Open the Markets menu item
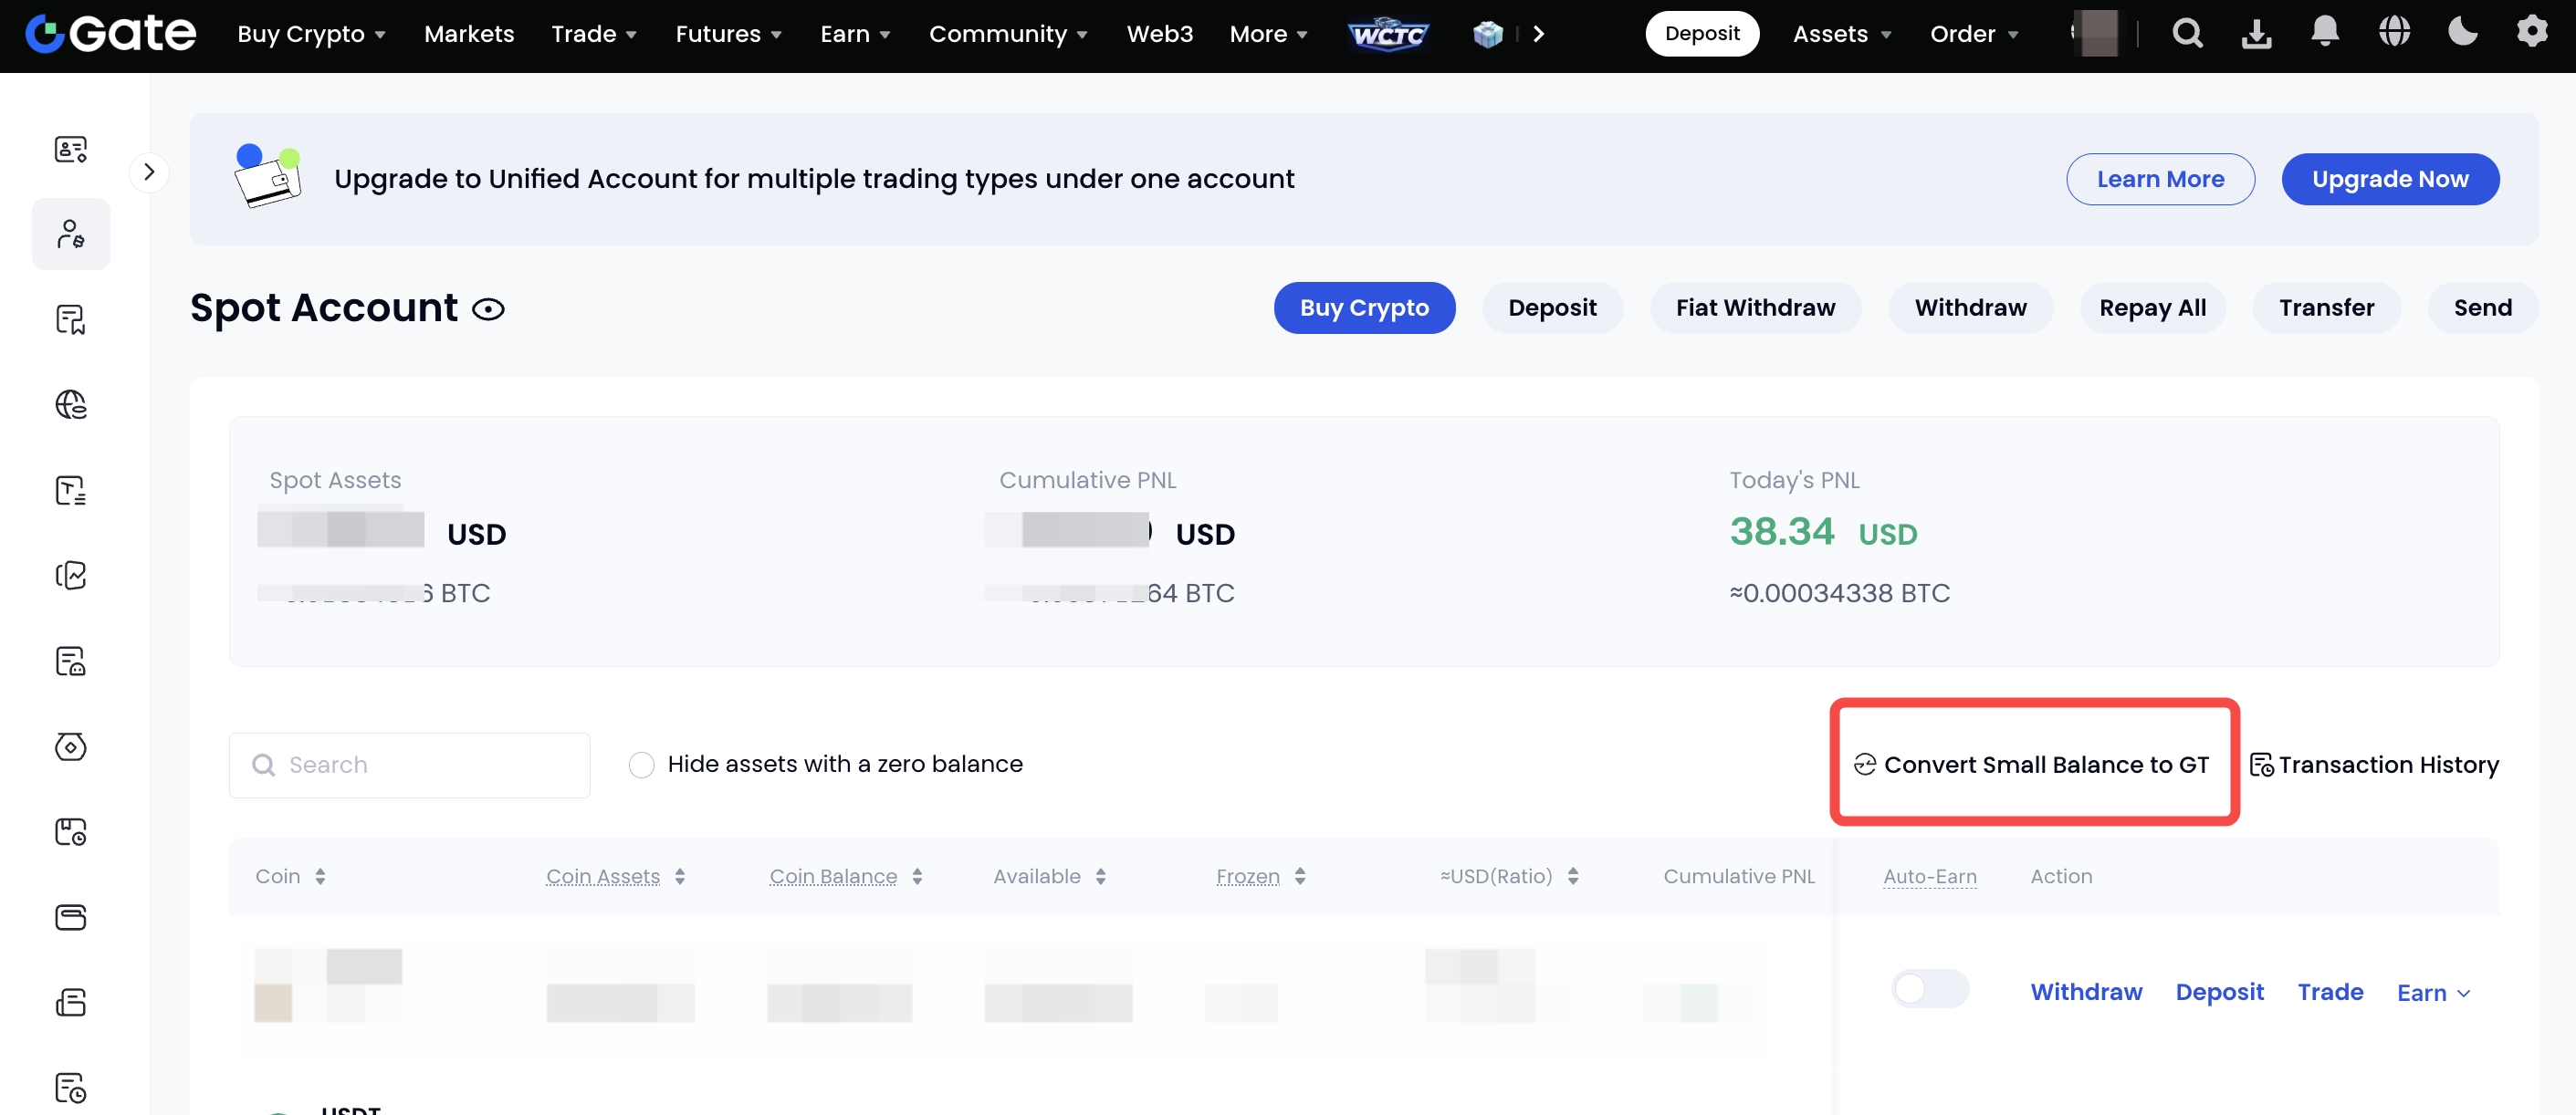Viewport: 2576px width, 1115px height. tap(468, 34)
